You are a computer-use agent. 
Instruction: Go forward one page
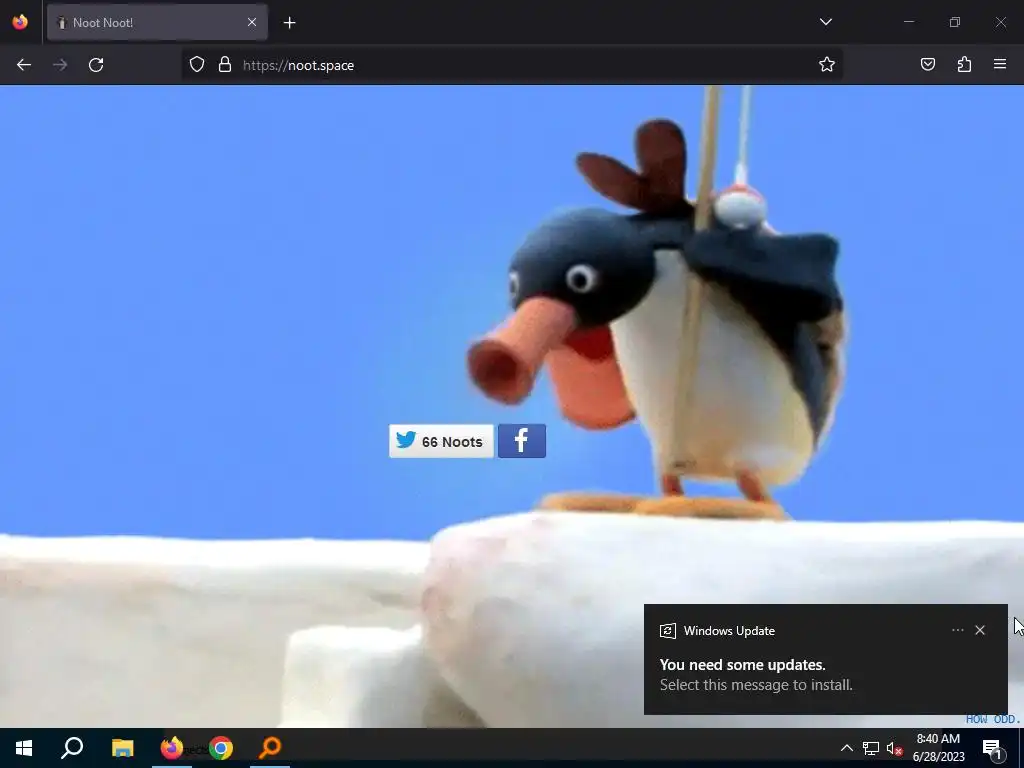60,65
